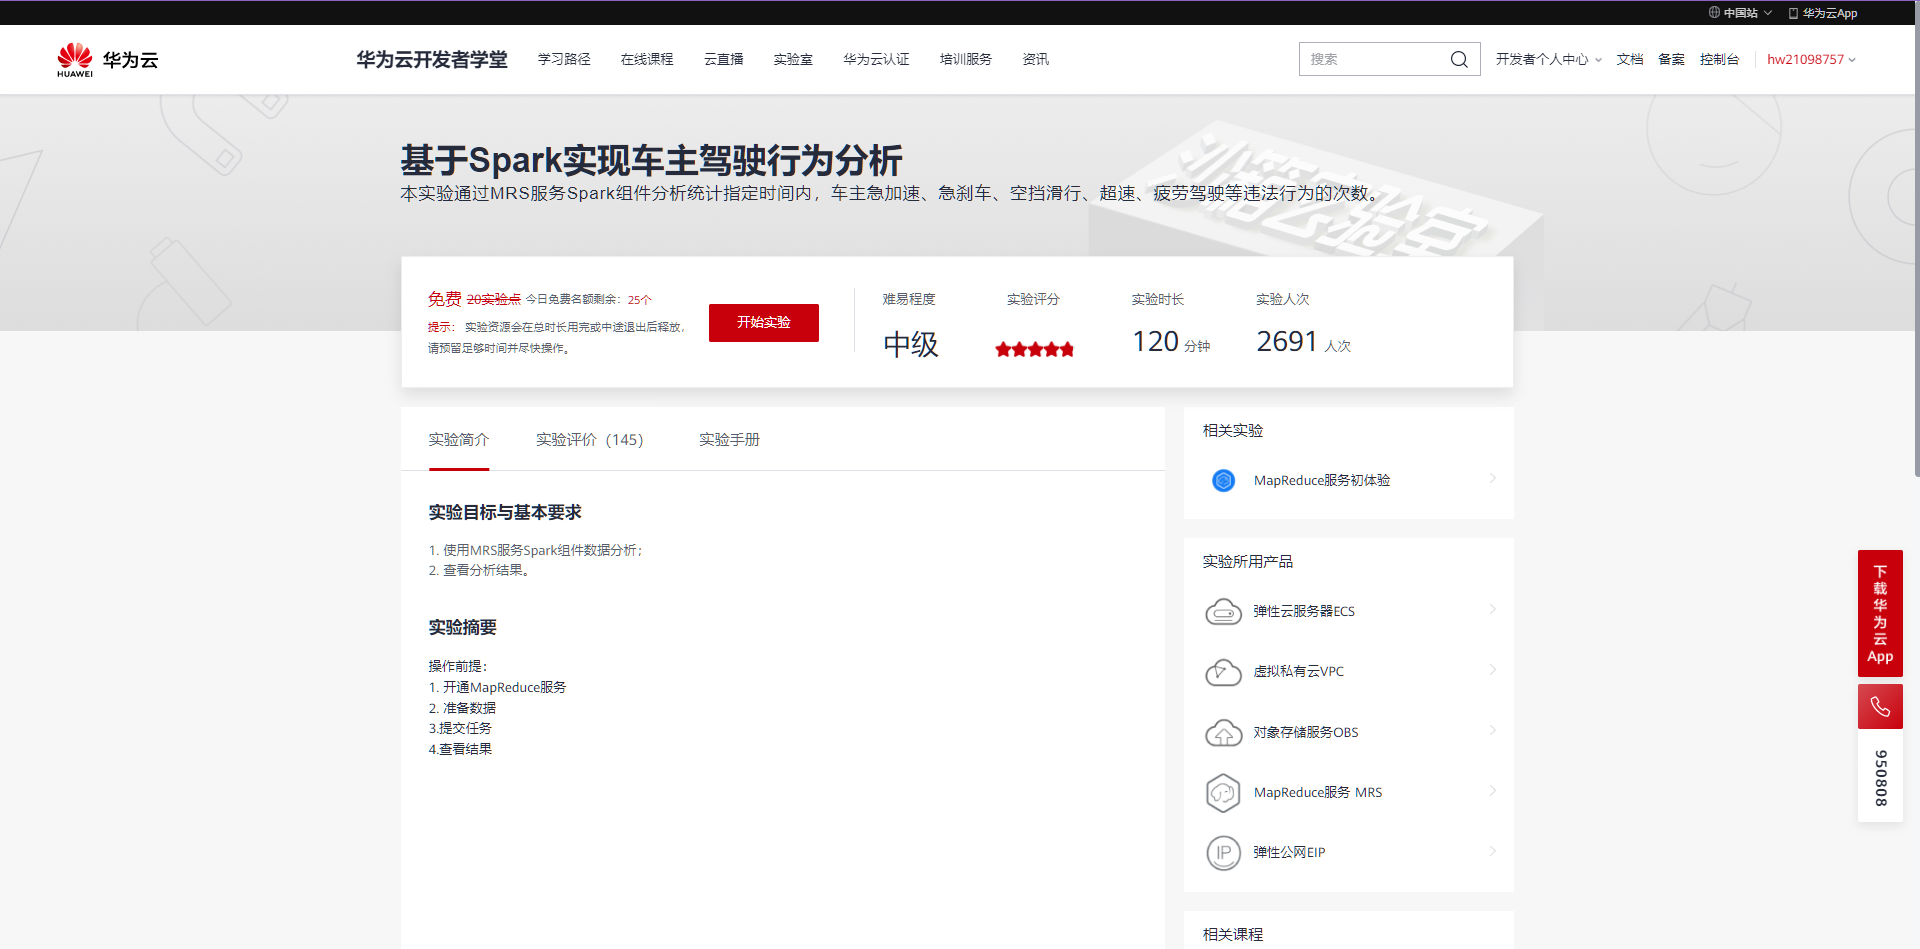Click the 实验目标与基本要求 heading
This screenshot has width=1920, height=949.
[505, 513]
